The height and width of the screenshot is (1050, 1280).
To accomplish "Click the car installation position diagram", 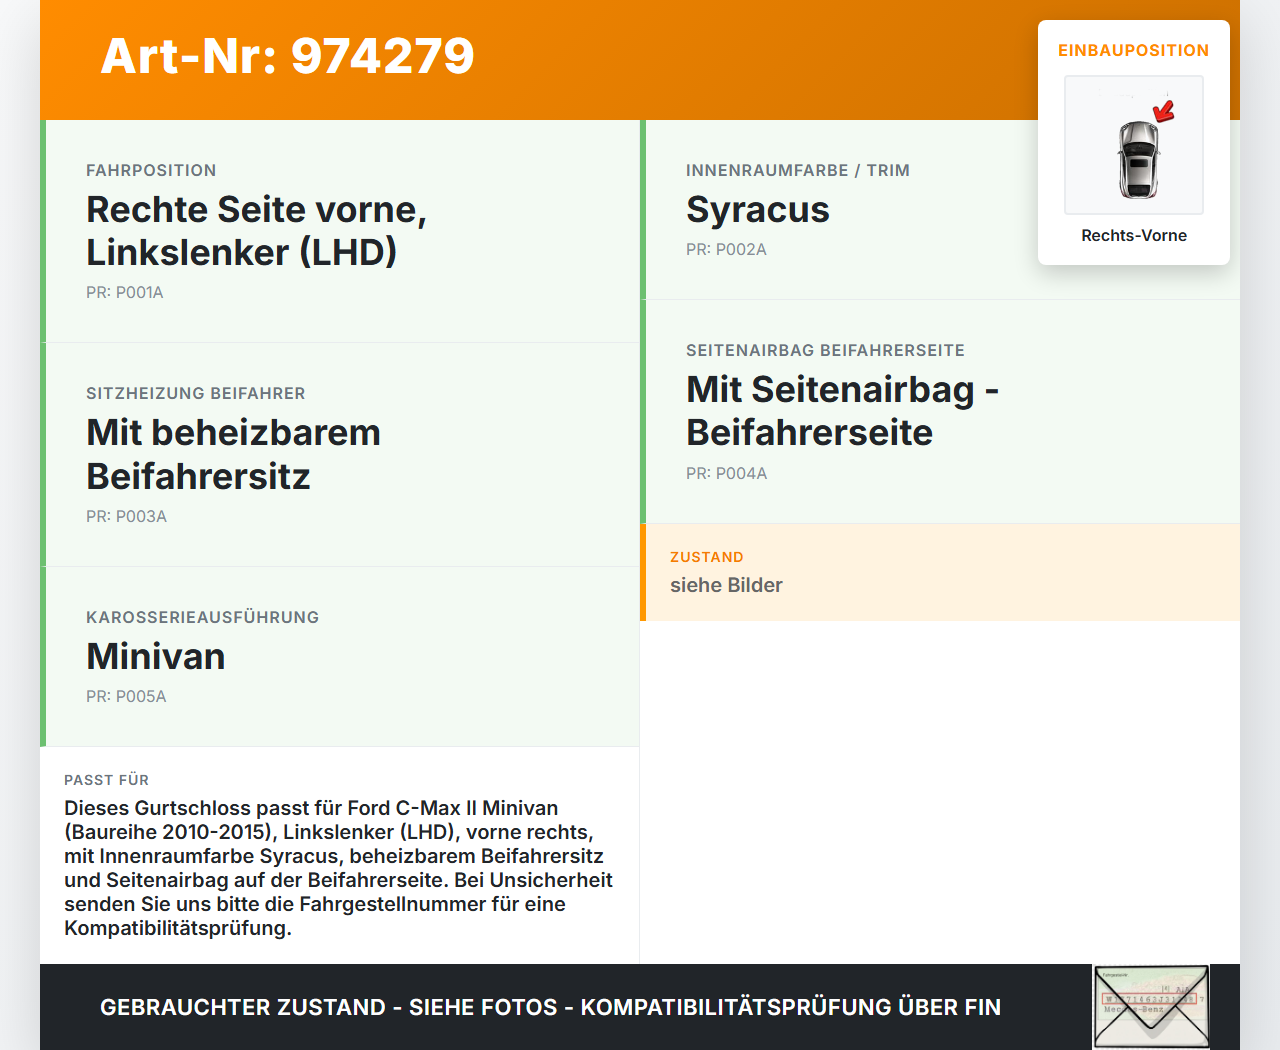I will 1133,145.
